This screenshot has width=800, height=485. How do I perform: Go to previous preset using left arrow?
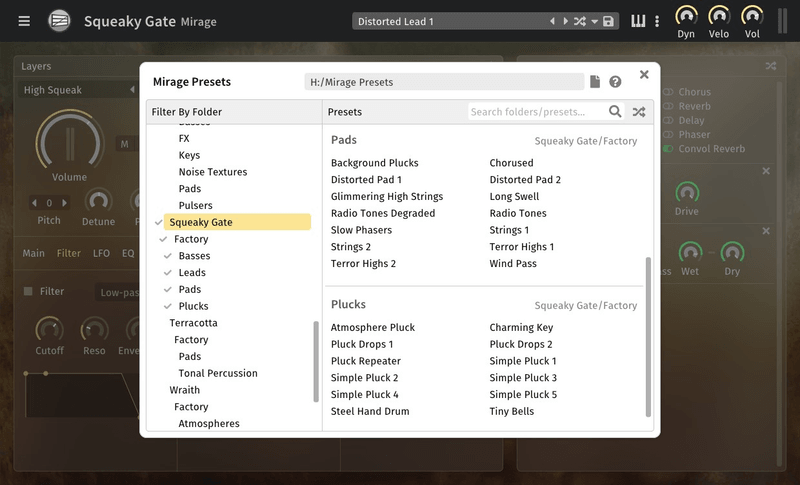(552, 21)
